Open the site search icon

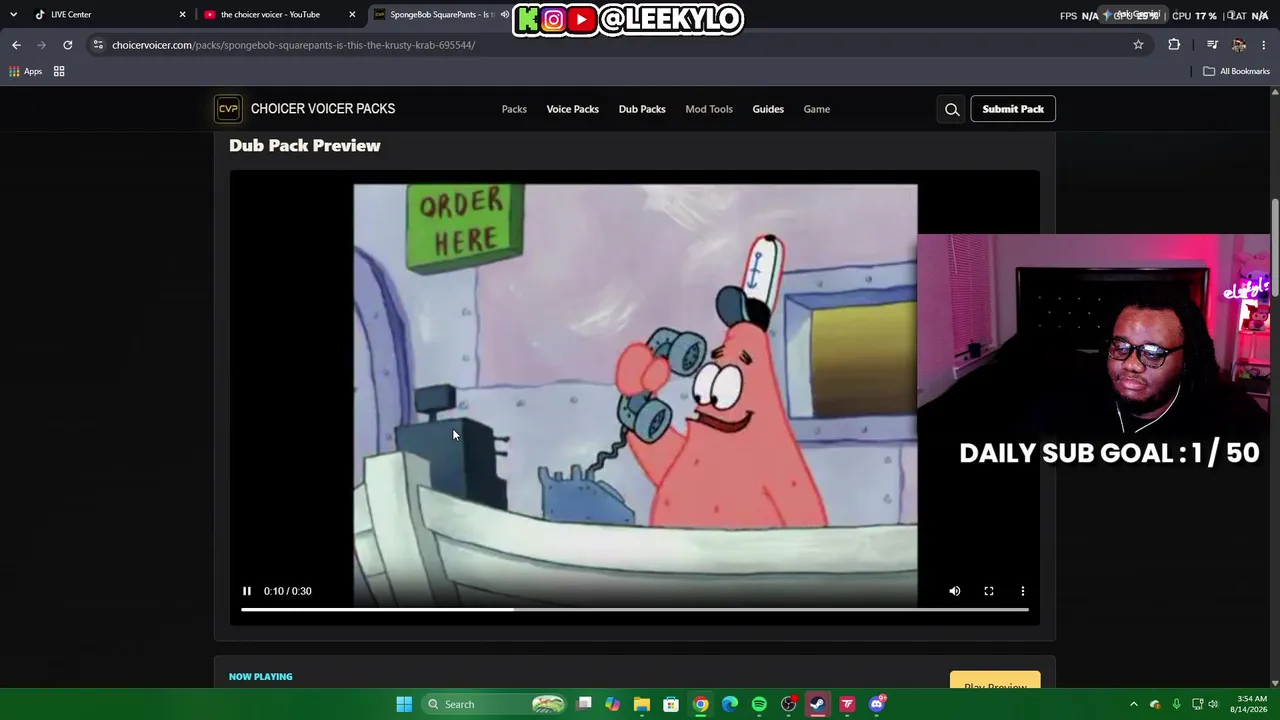(952, 109)
